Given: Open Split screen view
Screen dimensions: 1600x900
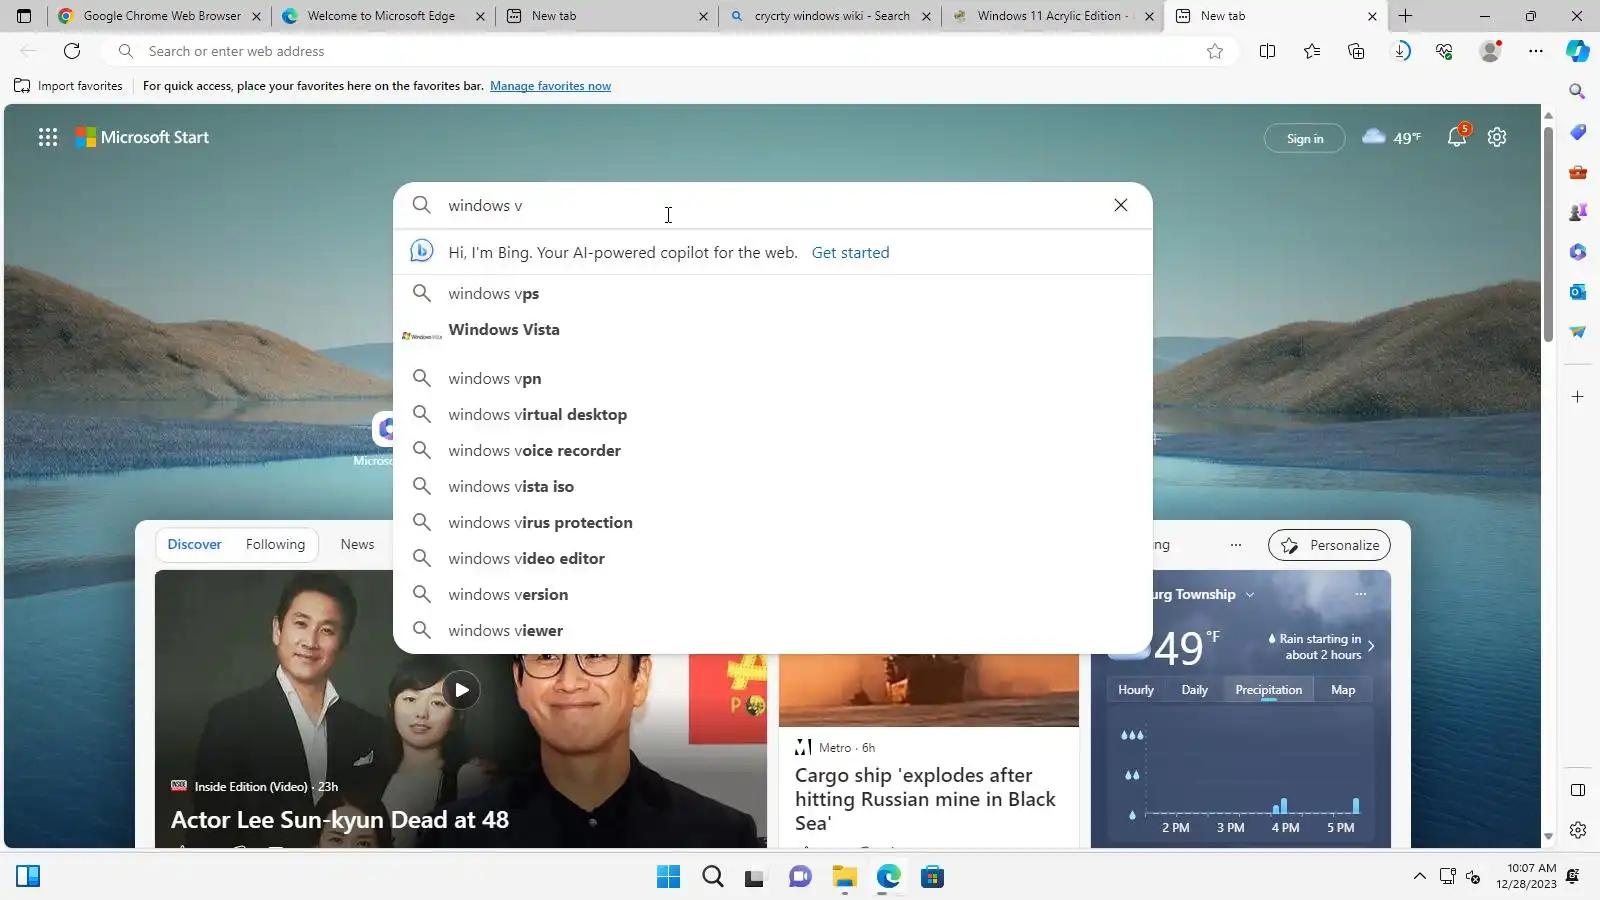Looking at the screenshot, I should (1267, 51).
